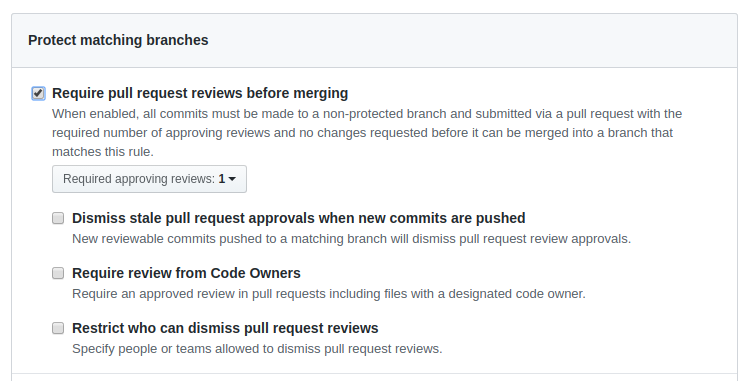Viewport: 753px width, 381px height.
Task: Click the 'Require pull request reviews before merging' label
Action: (200, 93)
